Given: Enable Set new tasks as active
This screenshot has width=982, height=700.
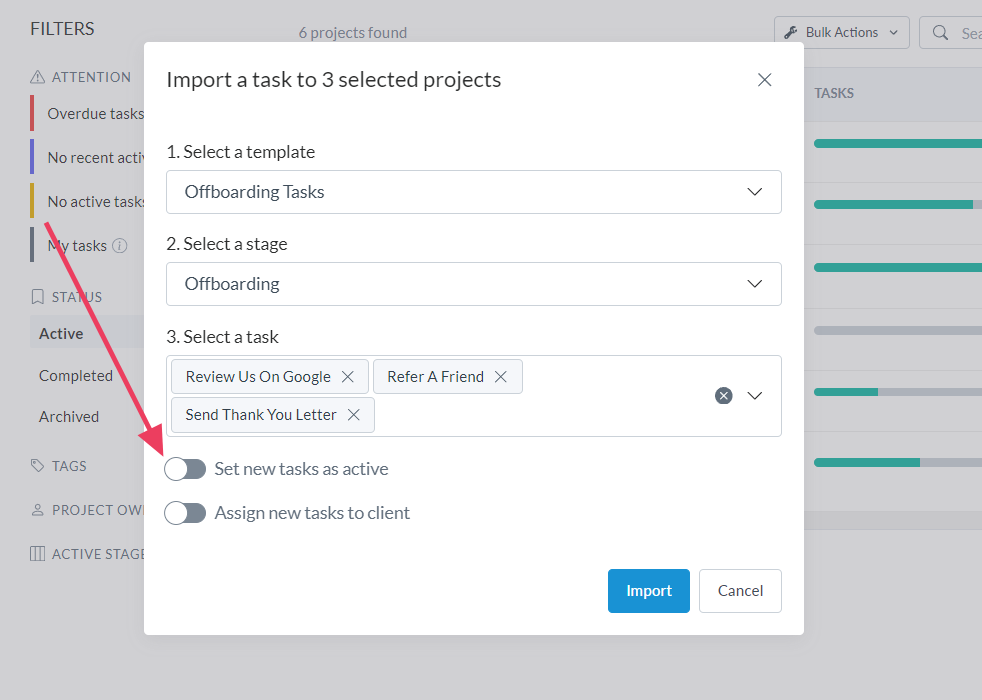Looking at the screenshot, I should click(186, 469).
